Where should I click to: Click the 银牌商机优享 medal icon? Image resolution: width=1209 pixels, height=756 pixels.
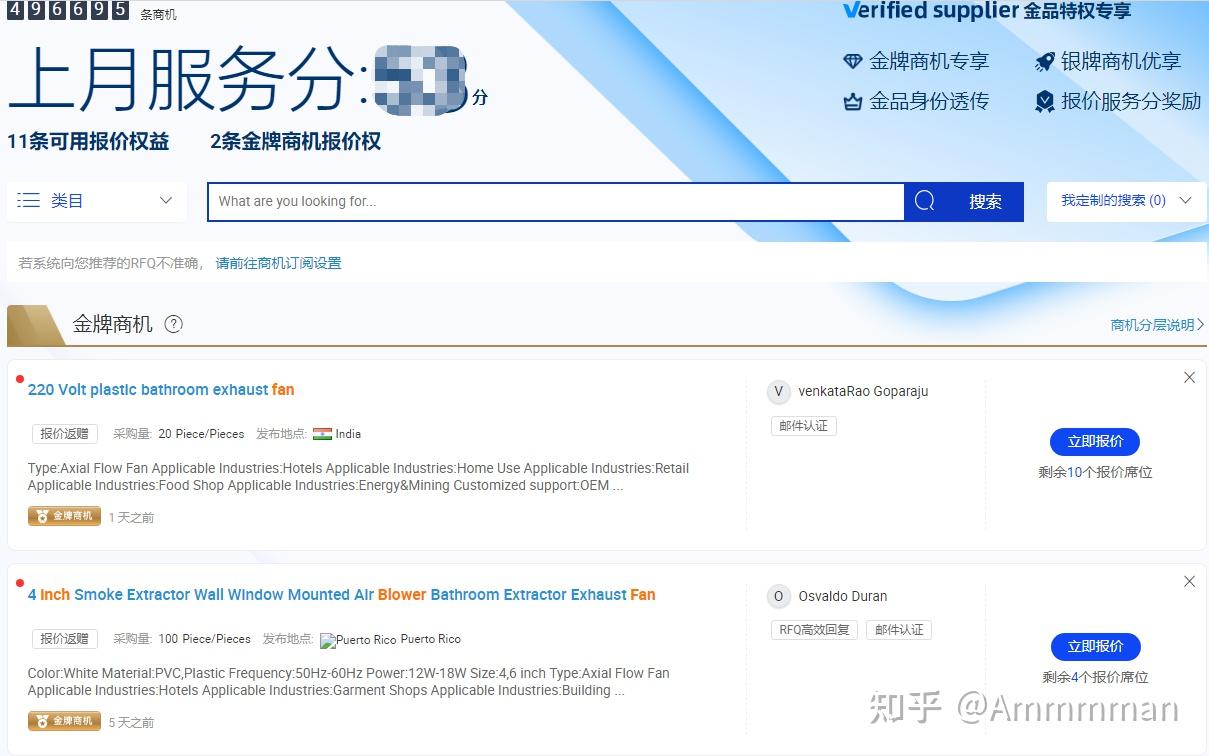tap(1043, 61)
